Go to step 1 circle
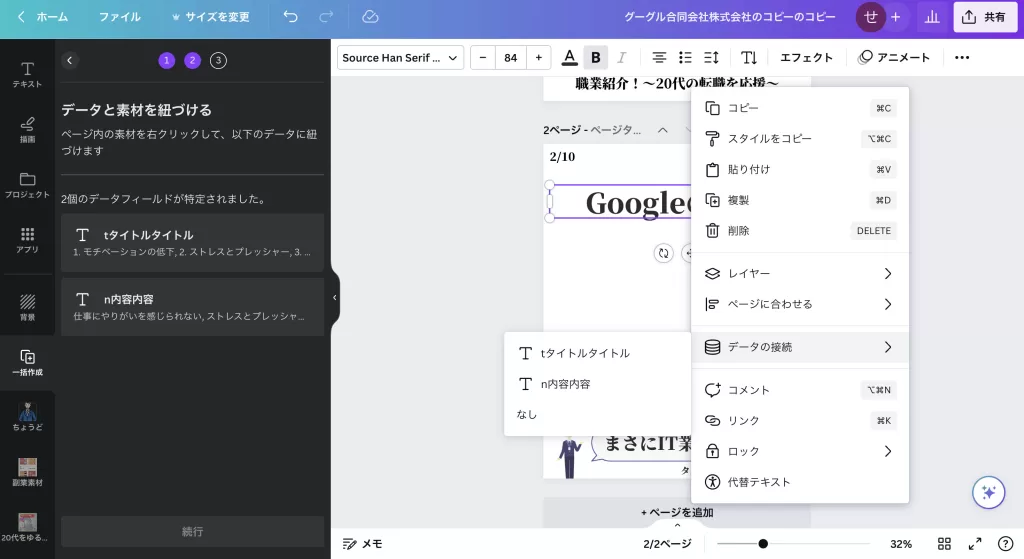This screenshot has height=559, width=1024. click(167, 60)
